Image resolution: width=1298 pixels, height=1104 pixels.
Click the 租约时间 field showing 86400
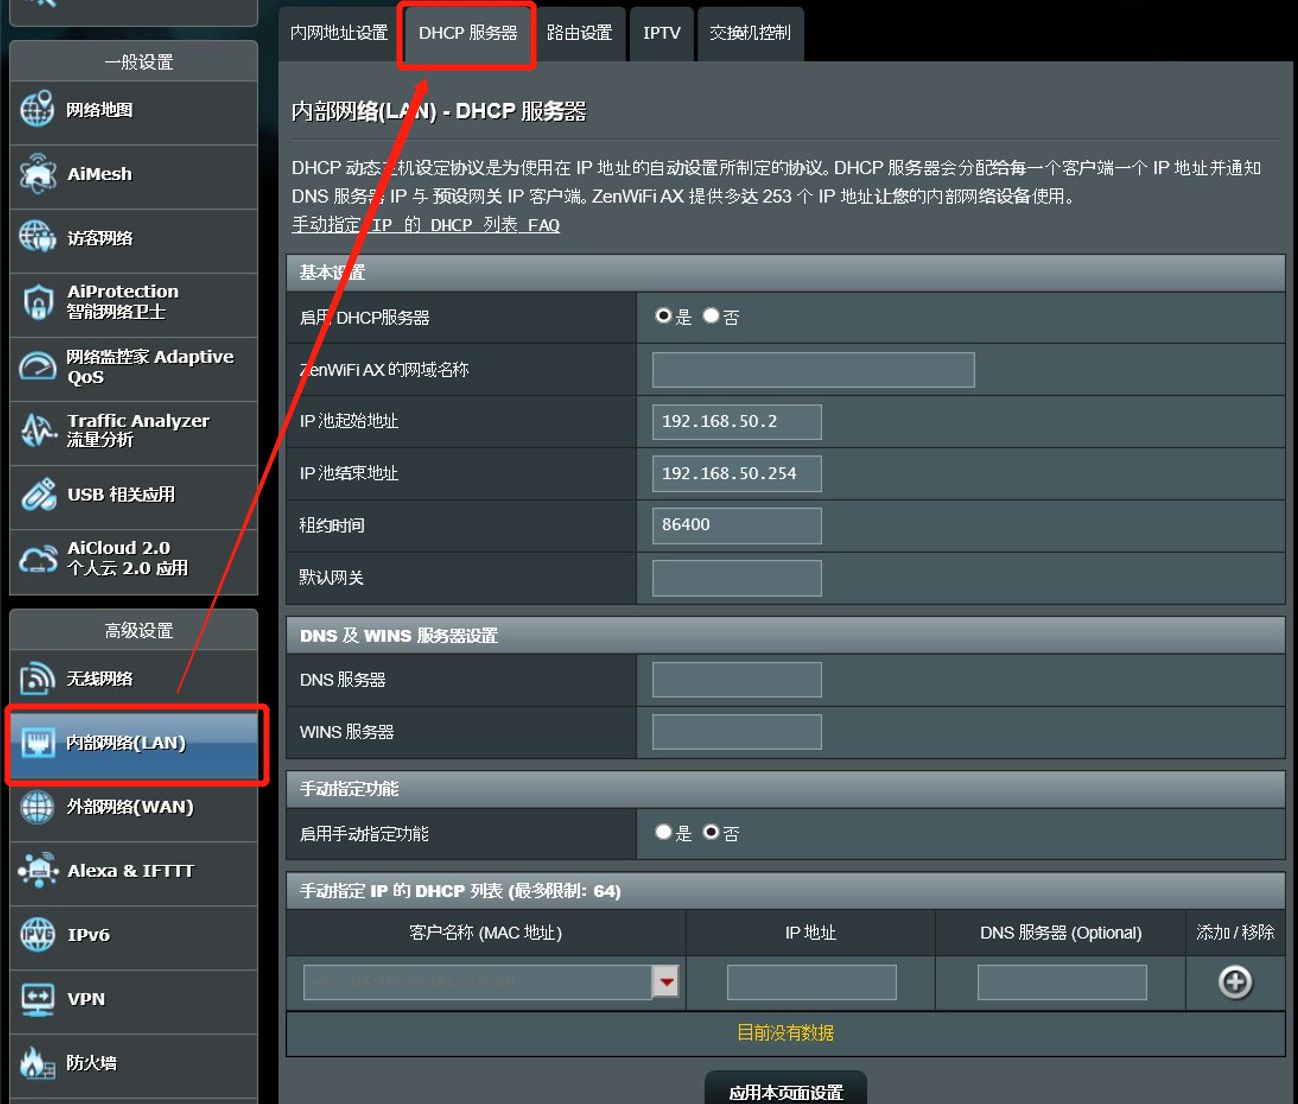[736, 525]
